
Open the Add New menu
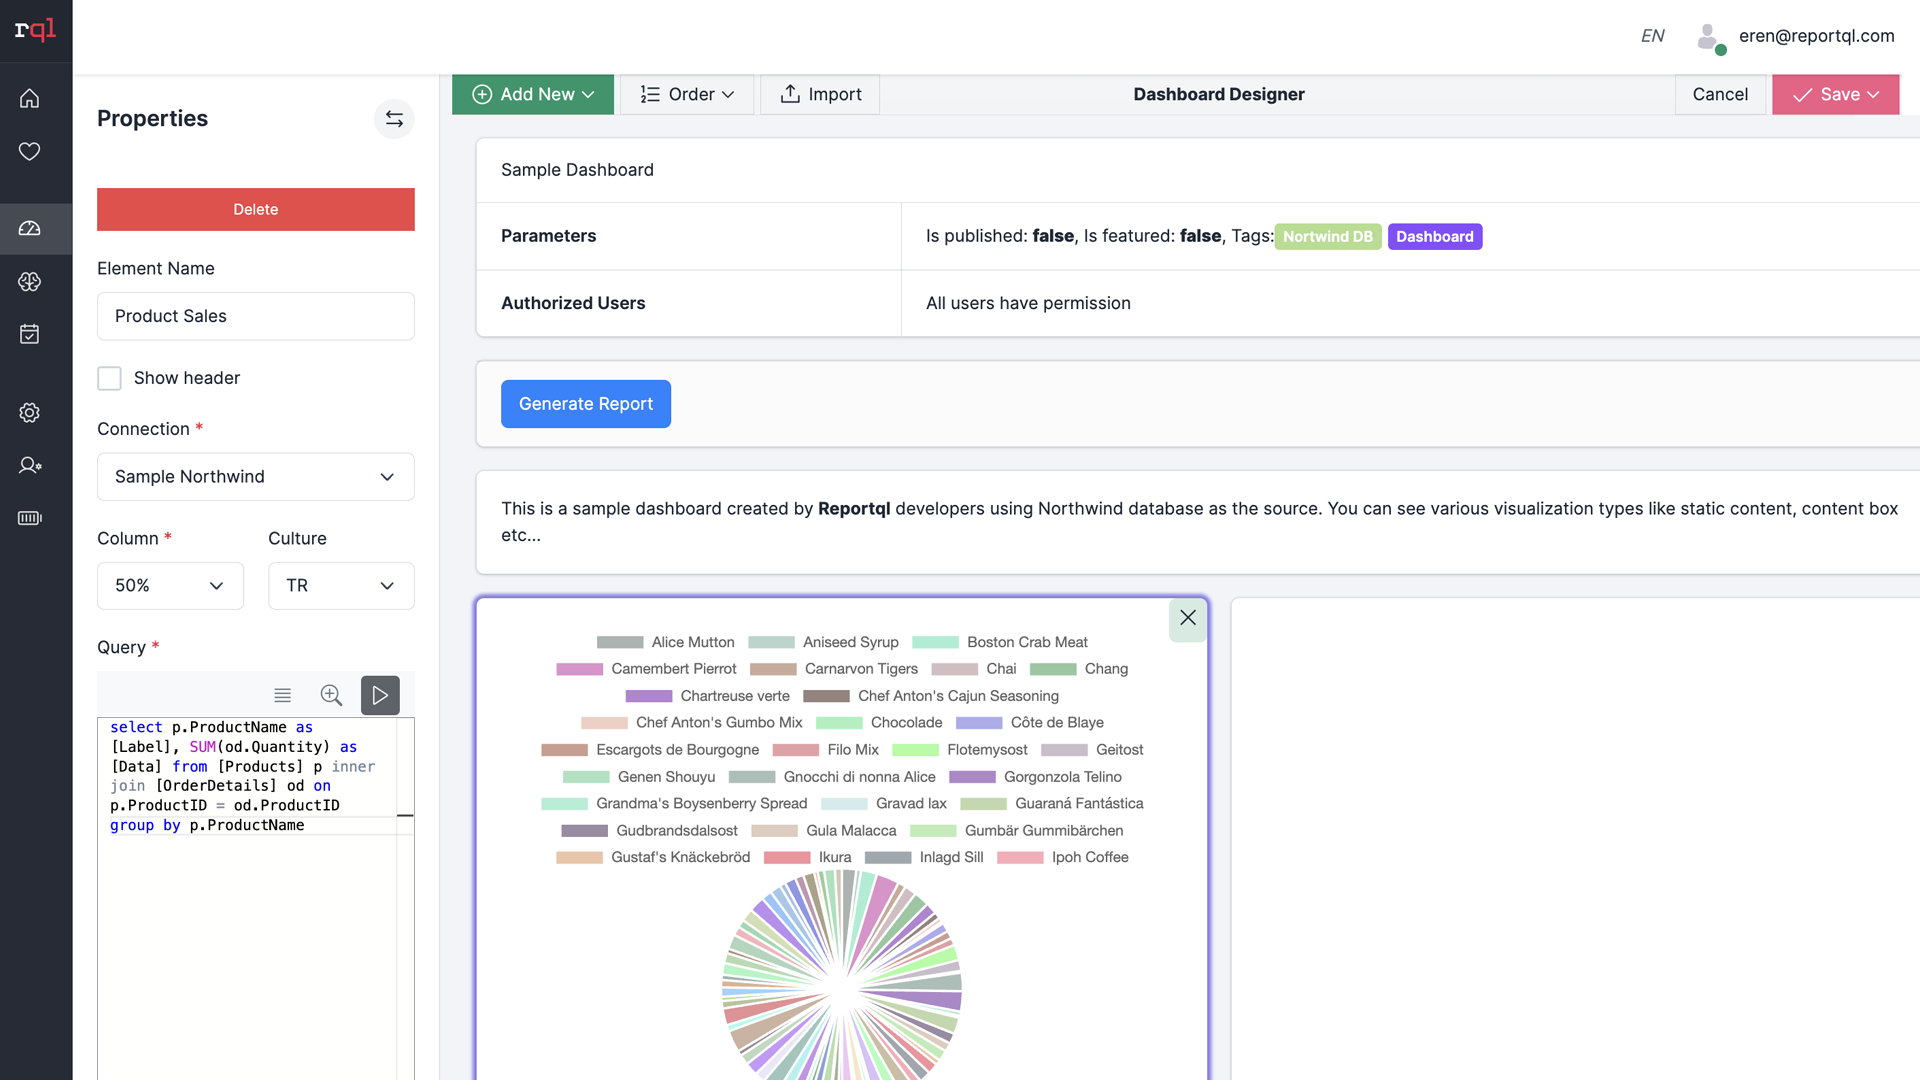pyautogui.click(x=533, y=94)
